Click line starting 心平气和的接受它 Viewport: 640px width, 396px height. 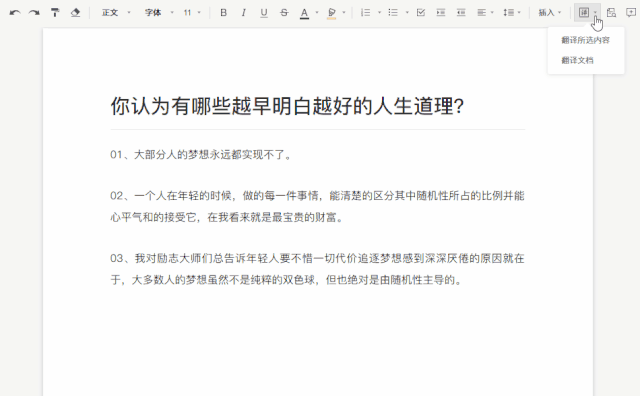coord(227,217)
